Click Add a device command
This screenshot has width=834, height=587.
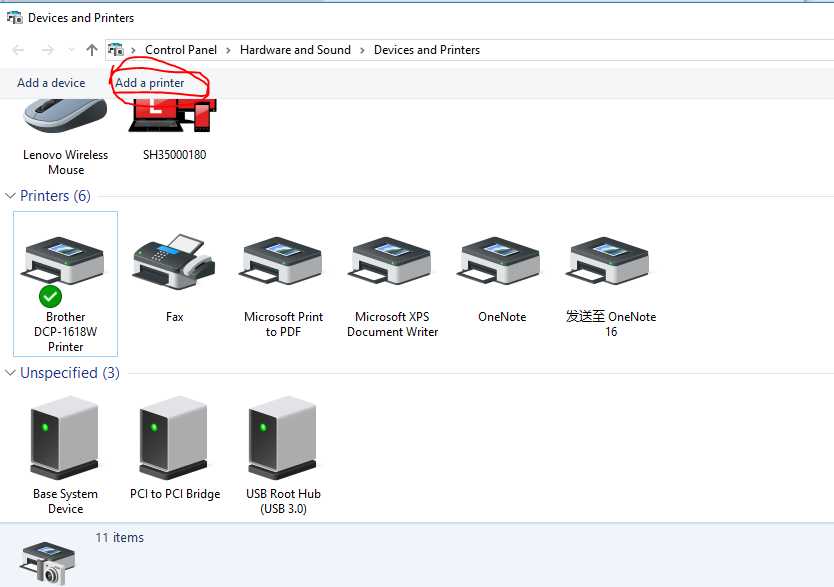[x=51, y=83]
